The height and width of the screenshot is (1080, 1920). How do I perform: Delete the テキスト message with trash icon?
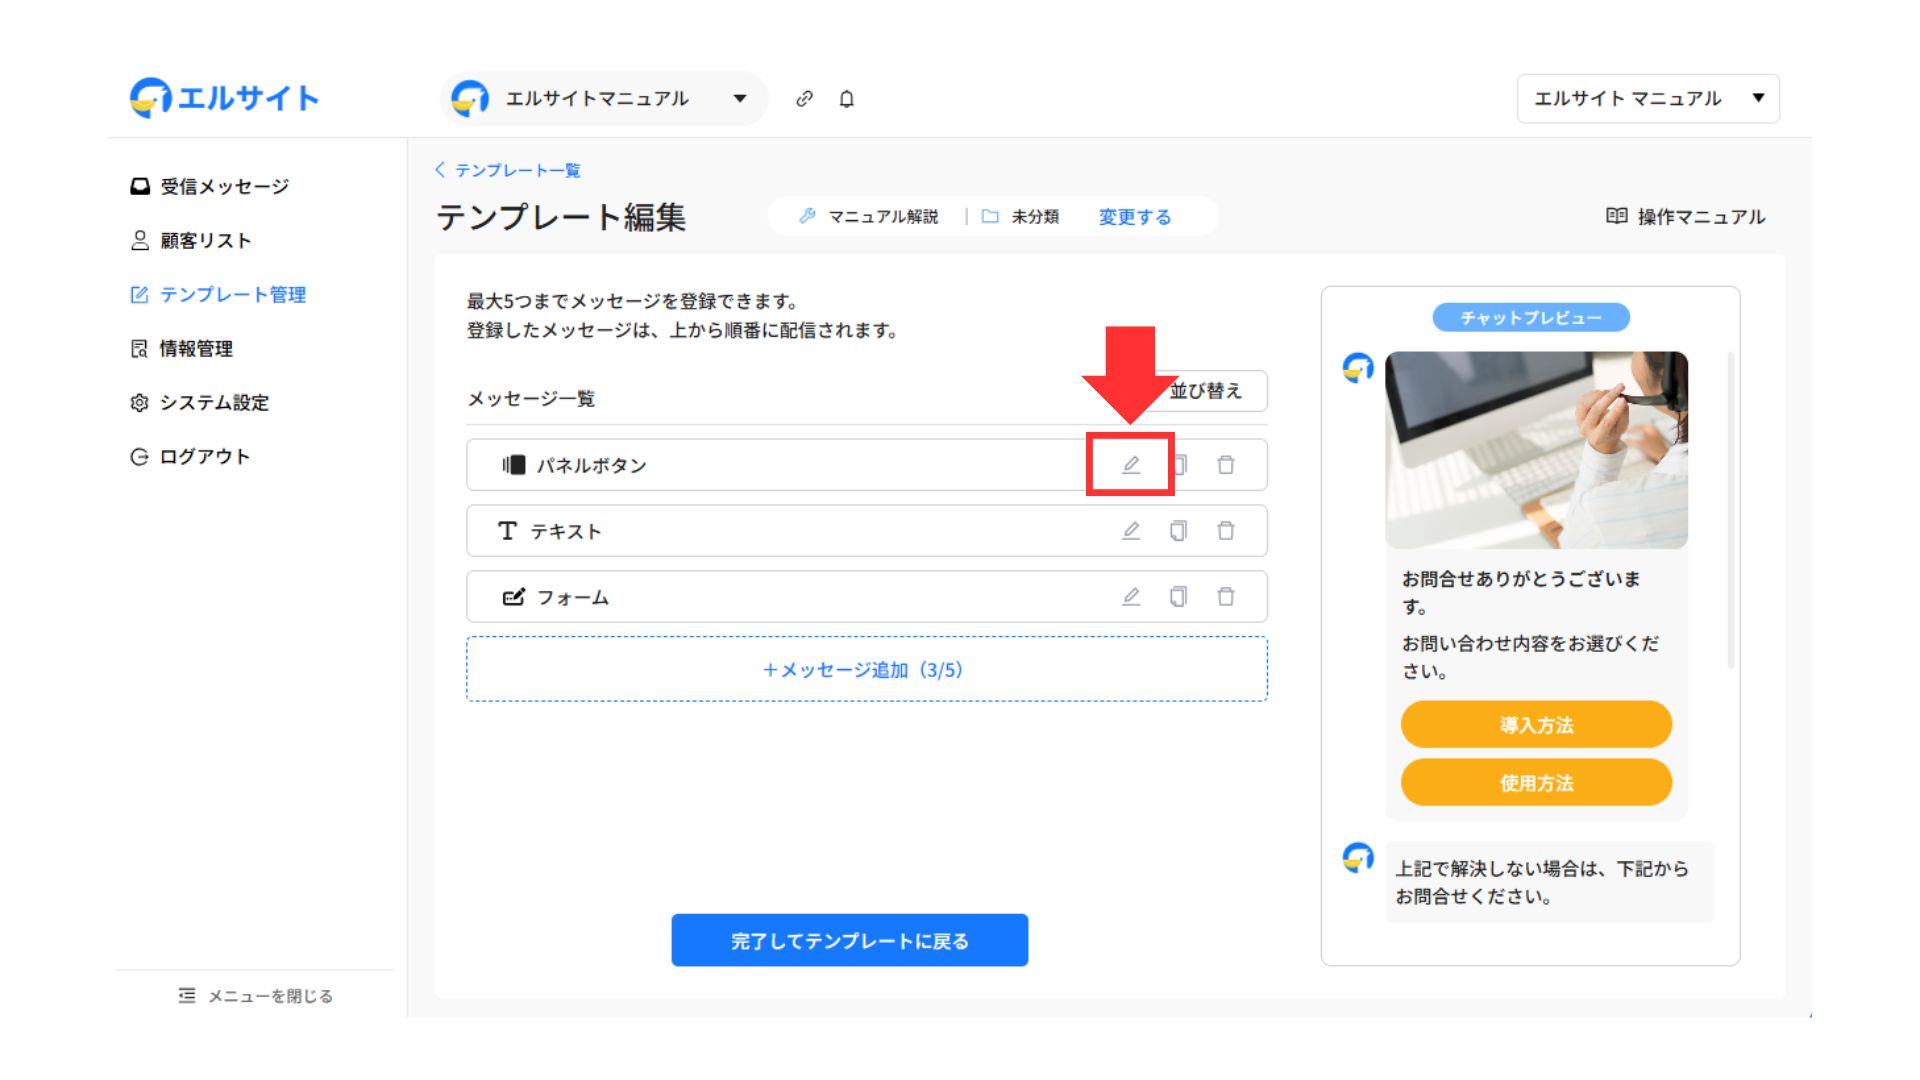click(x=1226, y=531)
